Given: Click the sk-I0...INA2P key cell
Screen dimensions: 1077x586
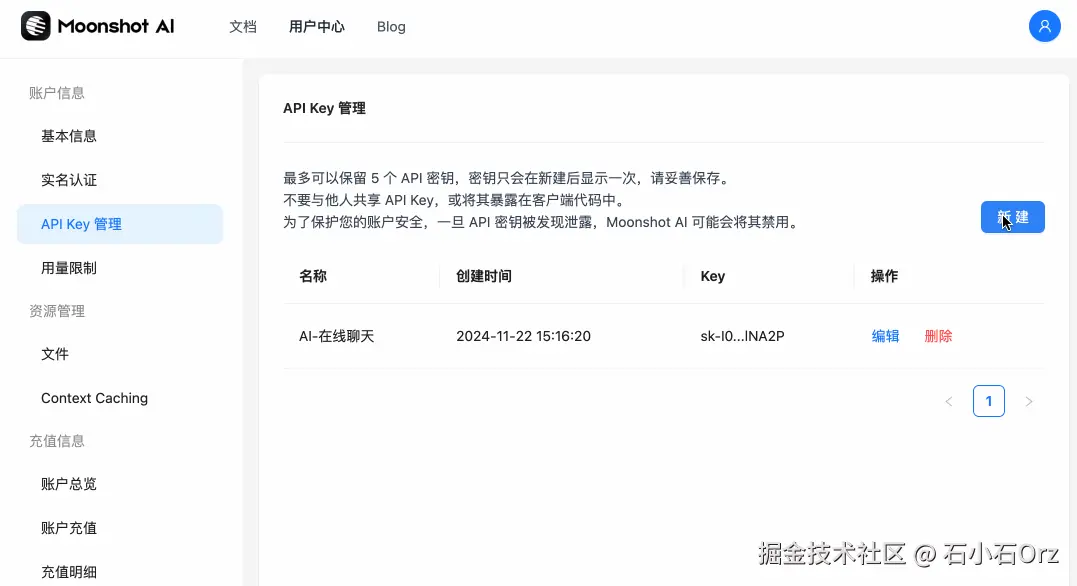Looking at the screenshot, I should click(742, 336).
